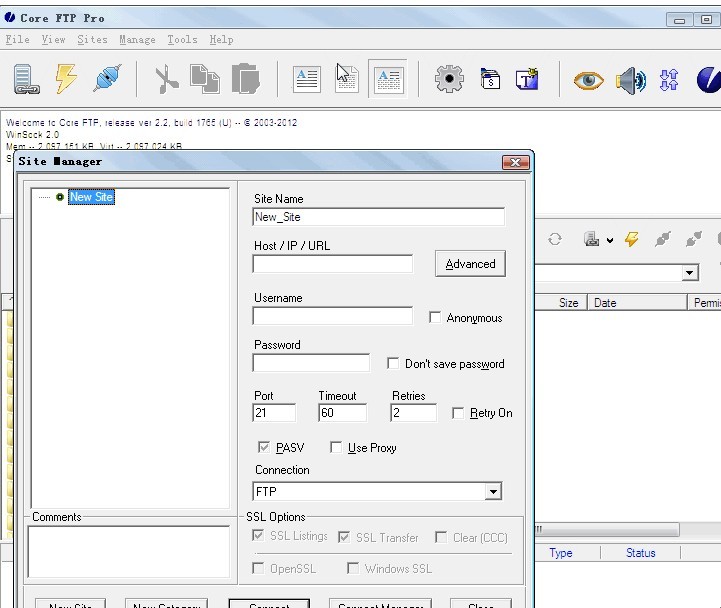The height and width of the screenshot is (608, 721).
Task: Click the refresh icon in remote panel
Action: click(555, 239)
